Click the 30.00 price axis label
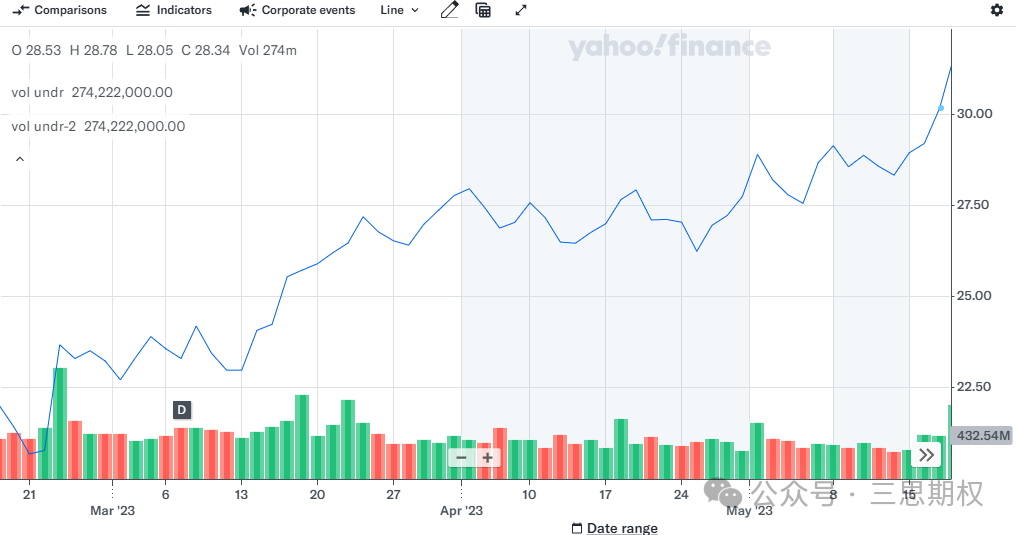The image size is (1016, 535). (x=975, y=114)
